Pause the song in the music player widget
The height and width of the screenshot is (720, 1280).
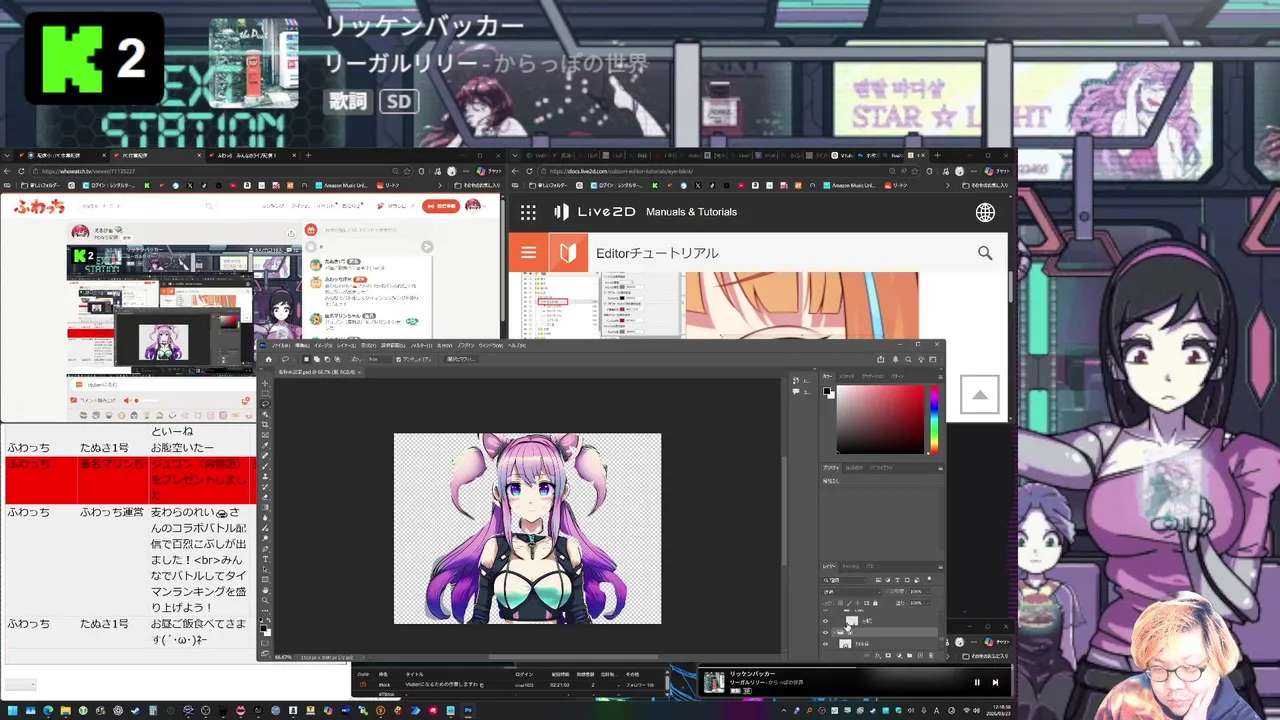click(x=977, y=682)
